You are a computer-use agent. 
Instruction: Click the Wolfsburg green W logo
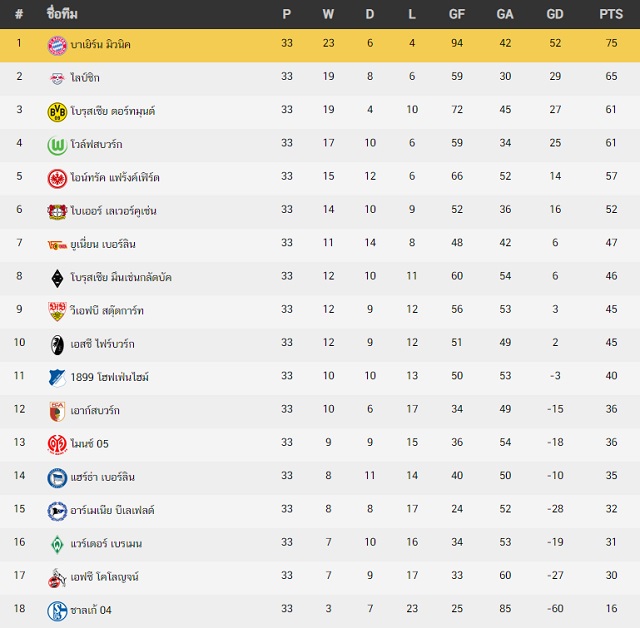57,145
